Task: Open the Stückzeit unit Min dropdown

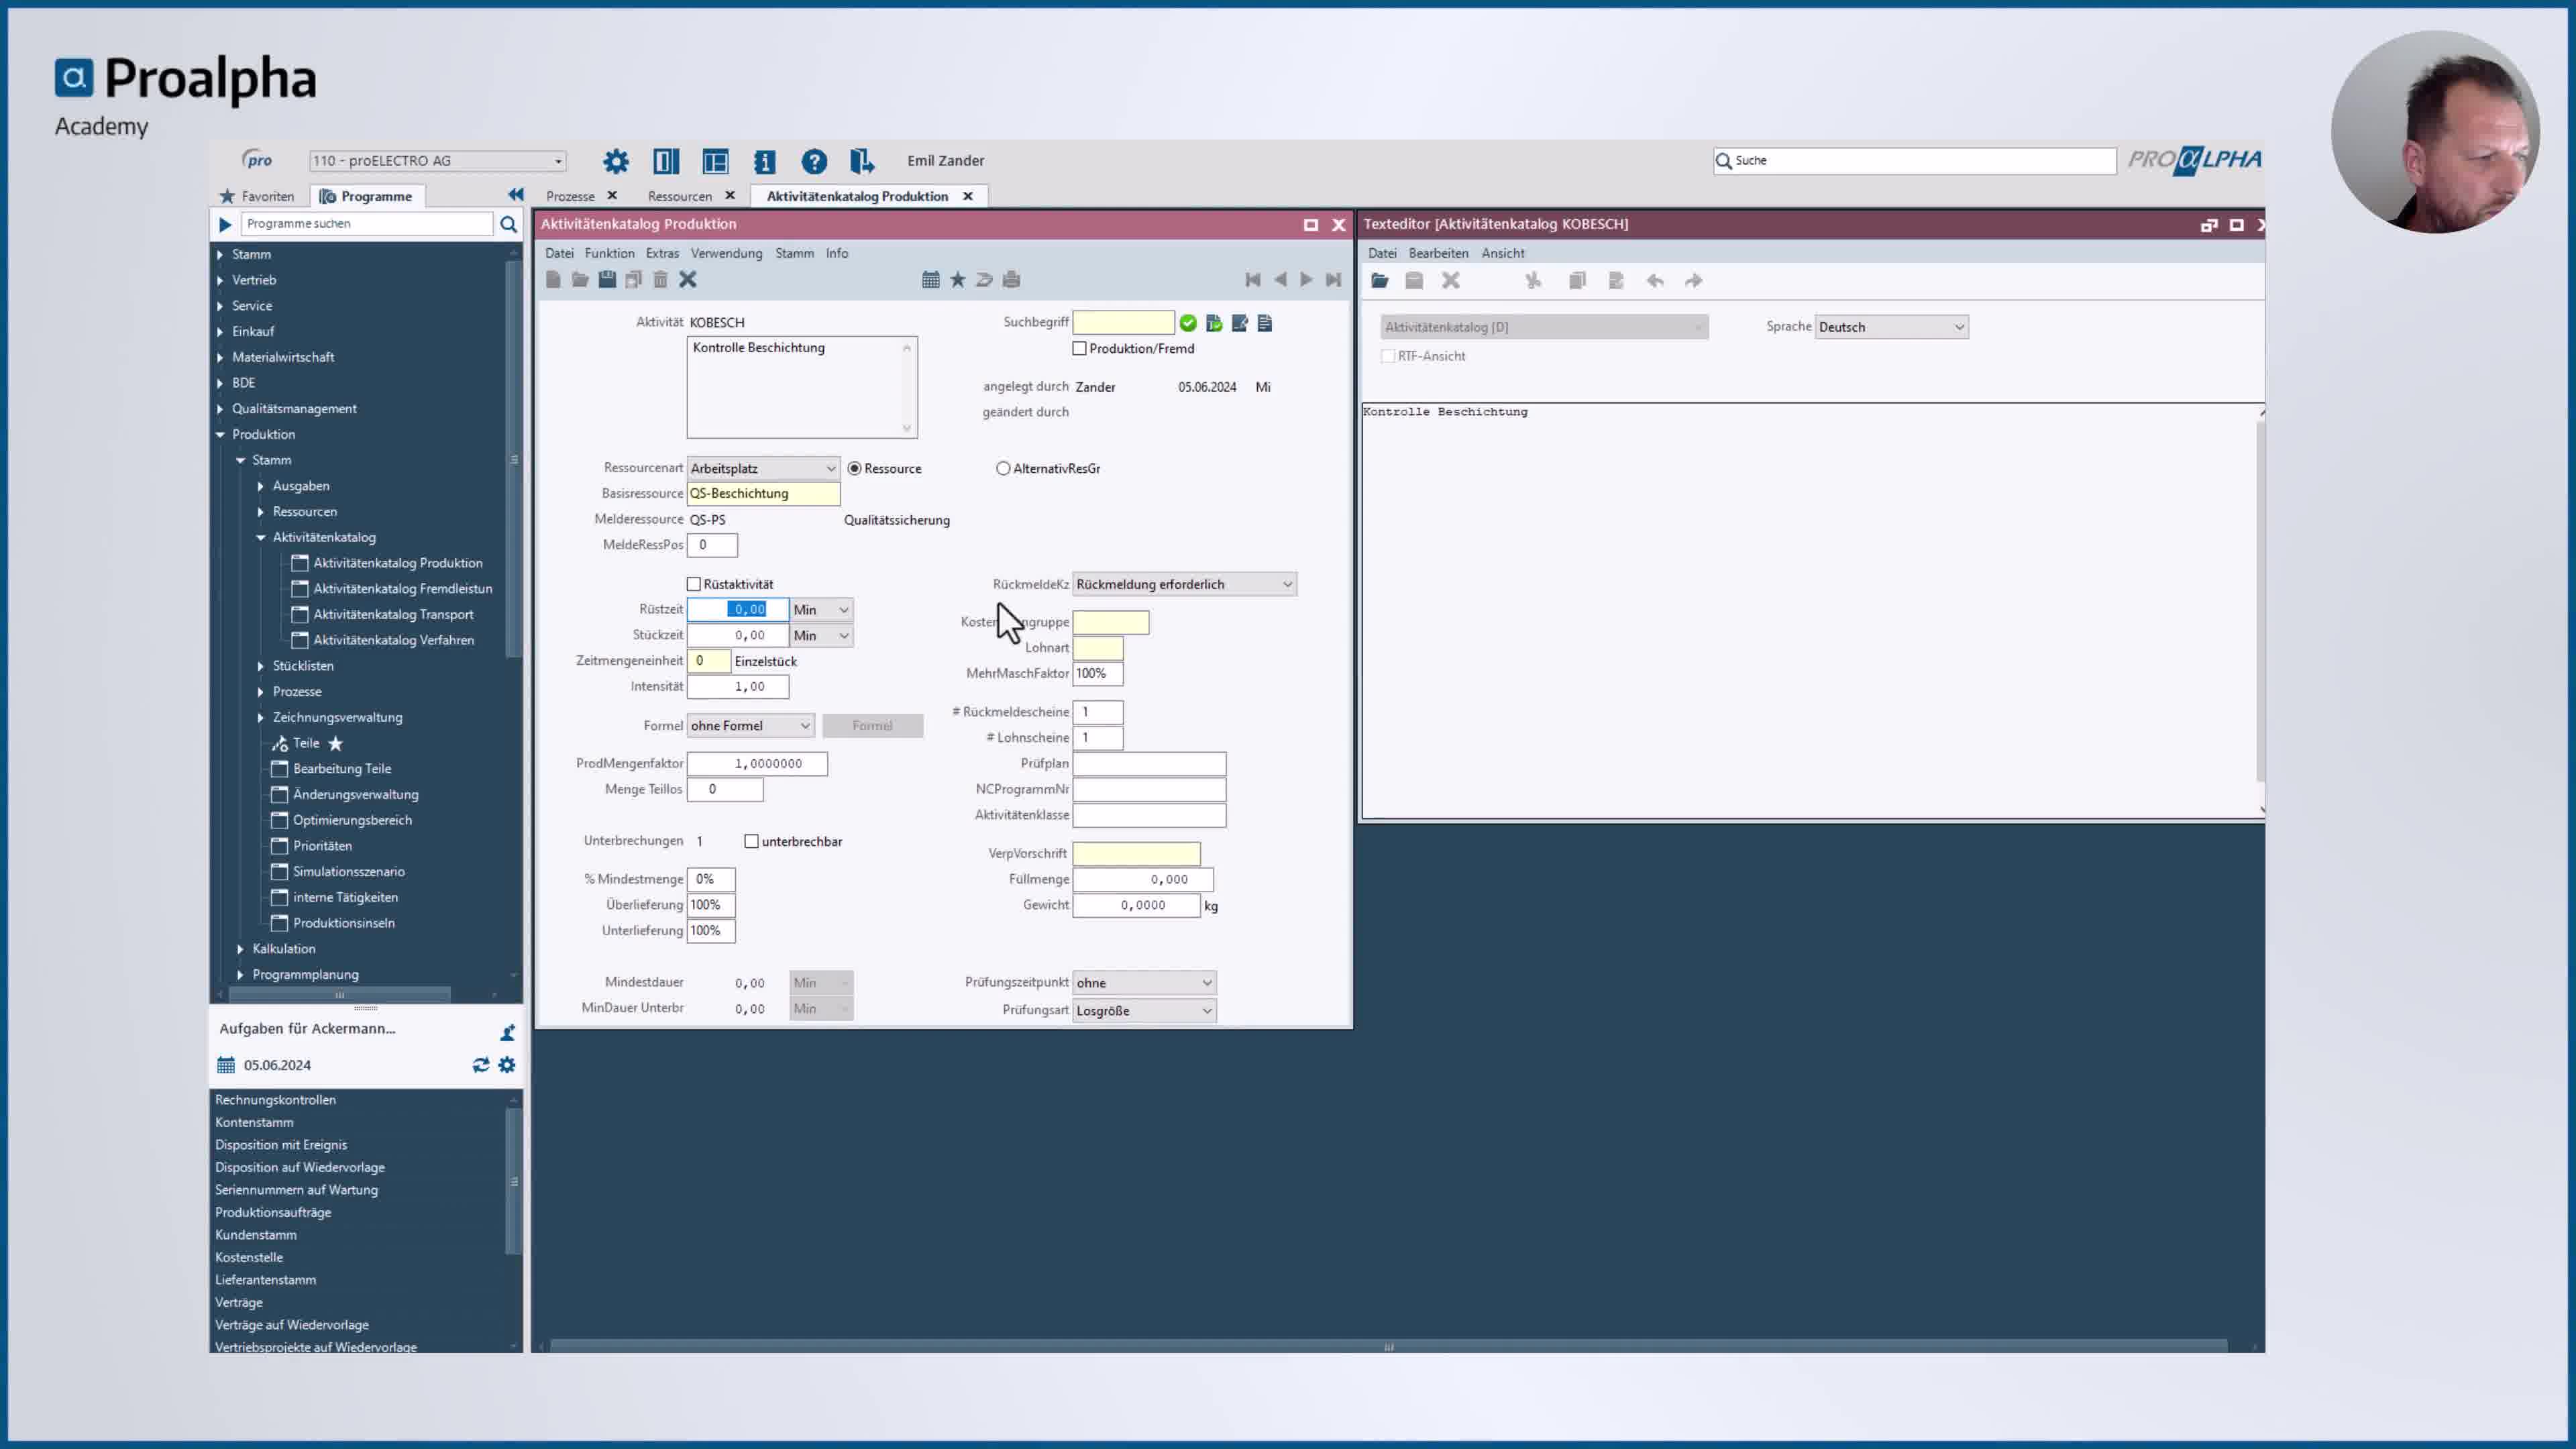Action: 821,636
